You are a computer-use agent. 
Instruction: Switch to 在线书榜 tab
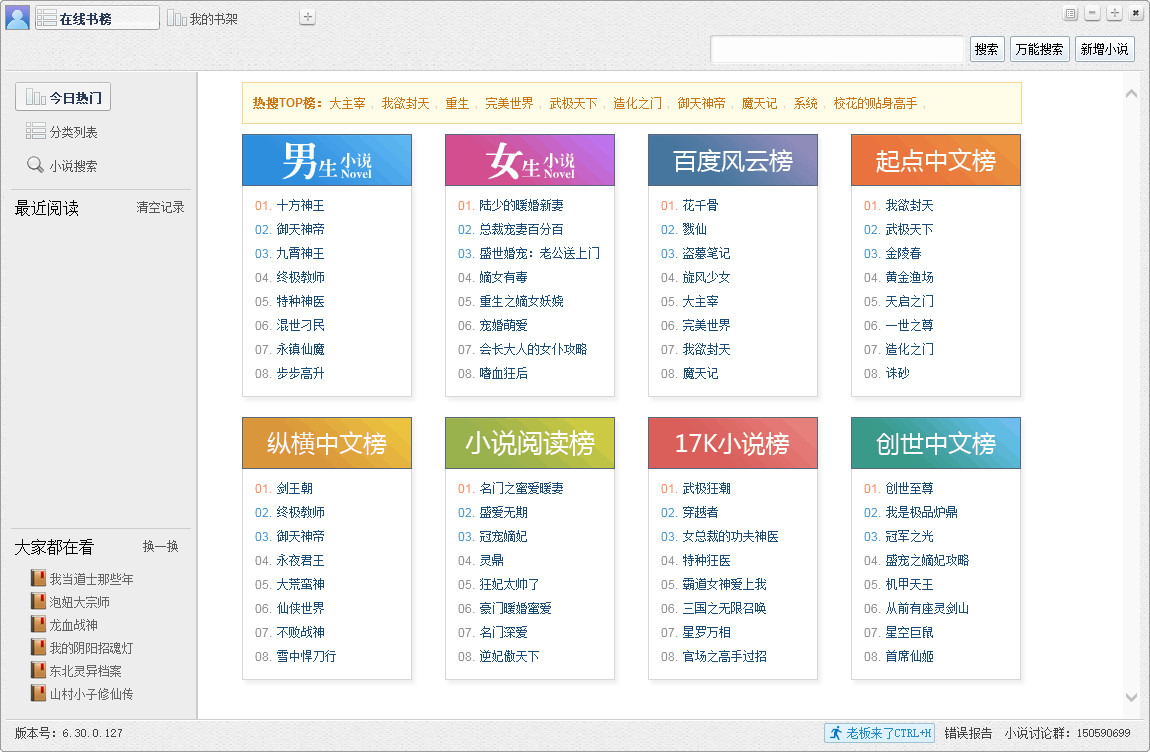point(97,18)
